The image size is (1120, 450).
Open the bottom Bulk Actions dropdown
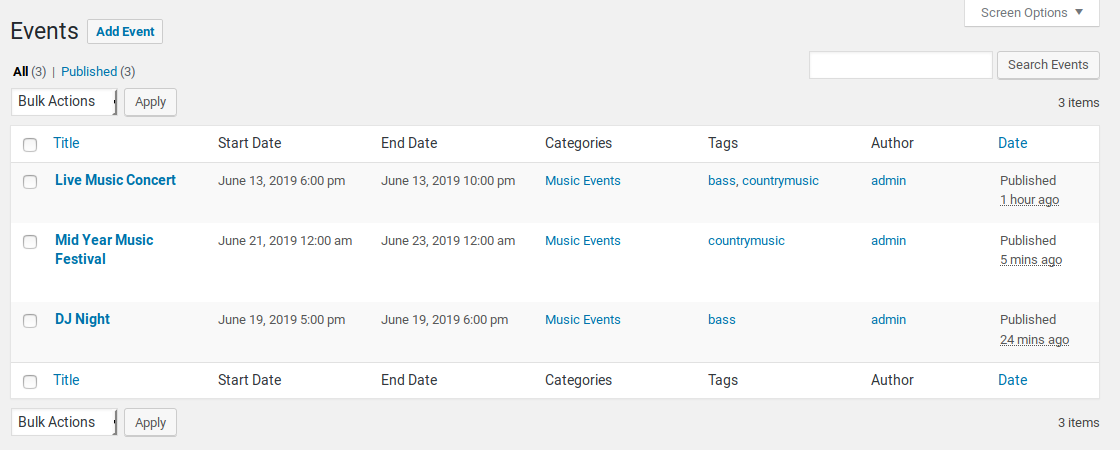tap(65, 422)
